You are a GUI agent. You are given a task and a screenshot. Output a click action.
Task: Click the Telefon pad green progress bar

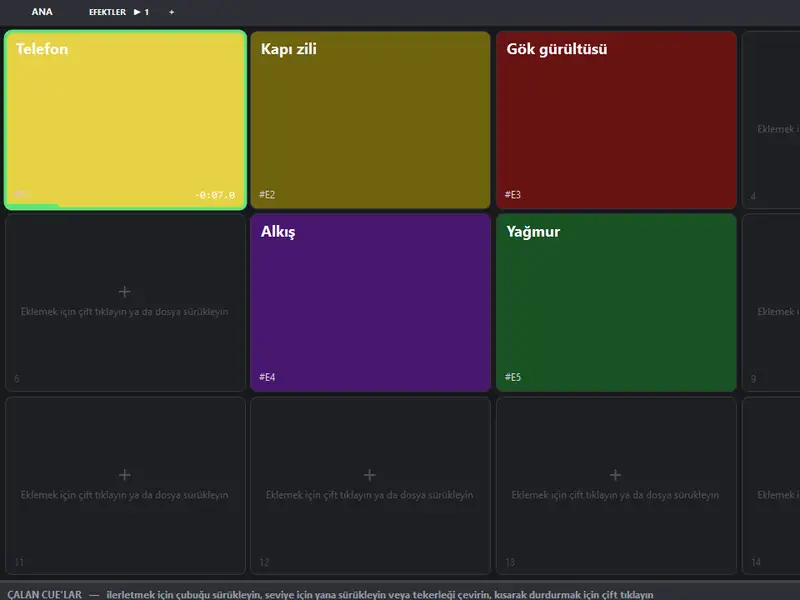pos(33,206)
